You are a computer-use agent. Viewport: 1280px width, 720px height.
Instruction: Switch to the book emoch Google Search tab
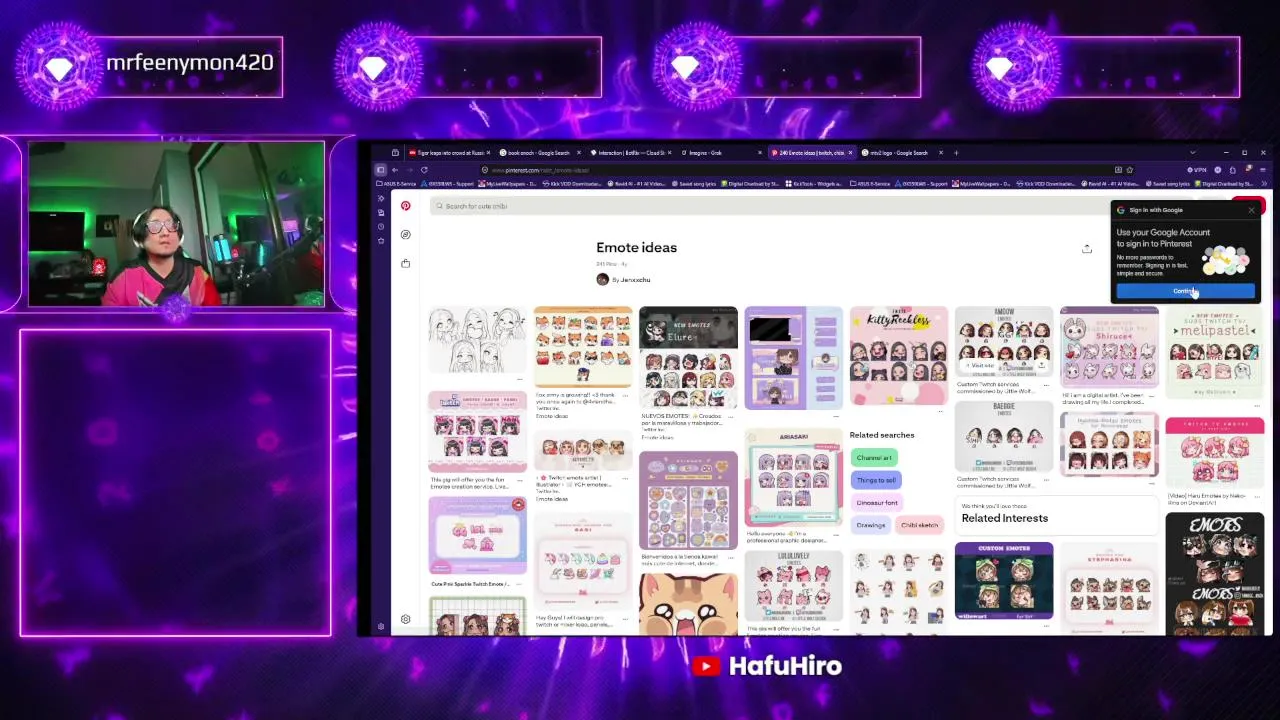click(538, 153)
